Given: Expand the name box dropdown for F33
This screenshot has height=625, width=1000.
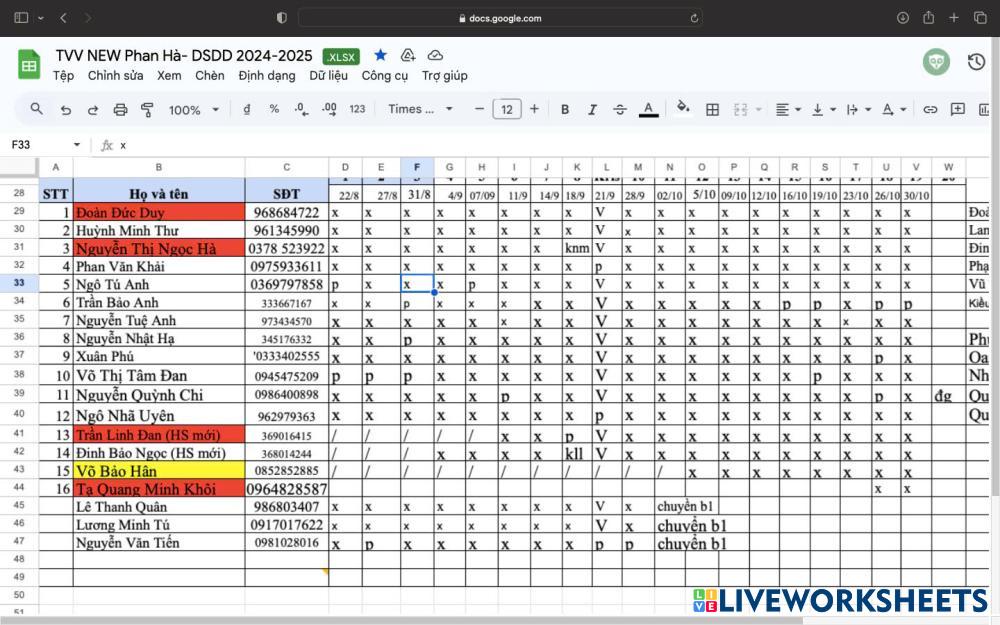Looking at the screenshot, I should coord(77,145).
